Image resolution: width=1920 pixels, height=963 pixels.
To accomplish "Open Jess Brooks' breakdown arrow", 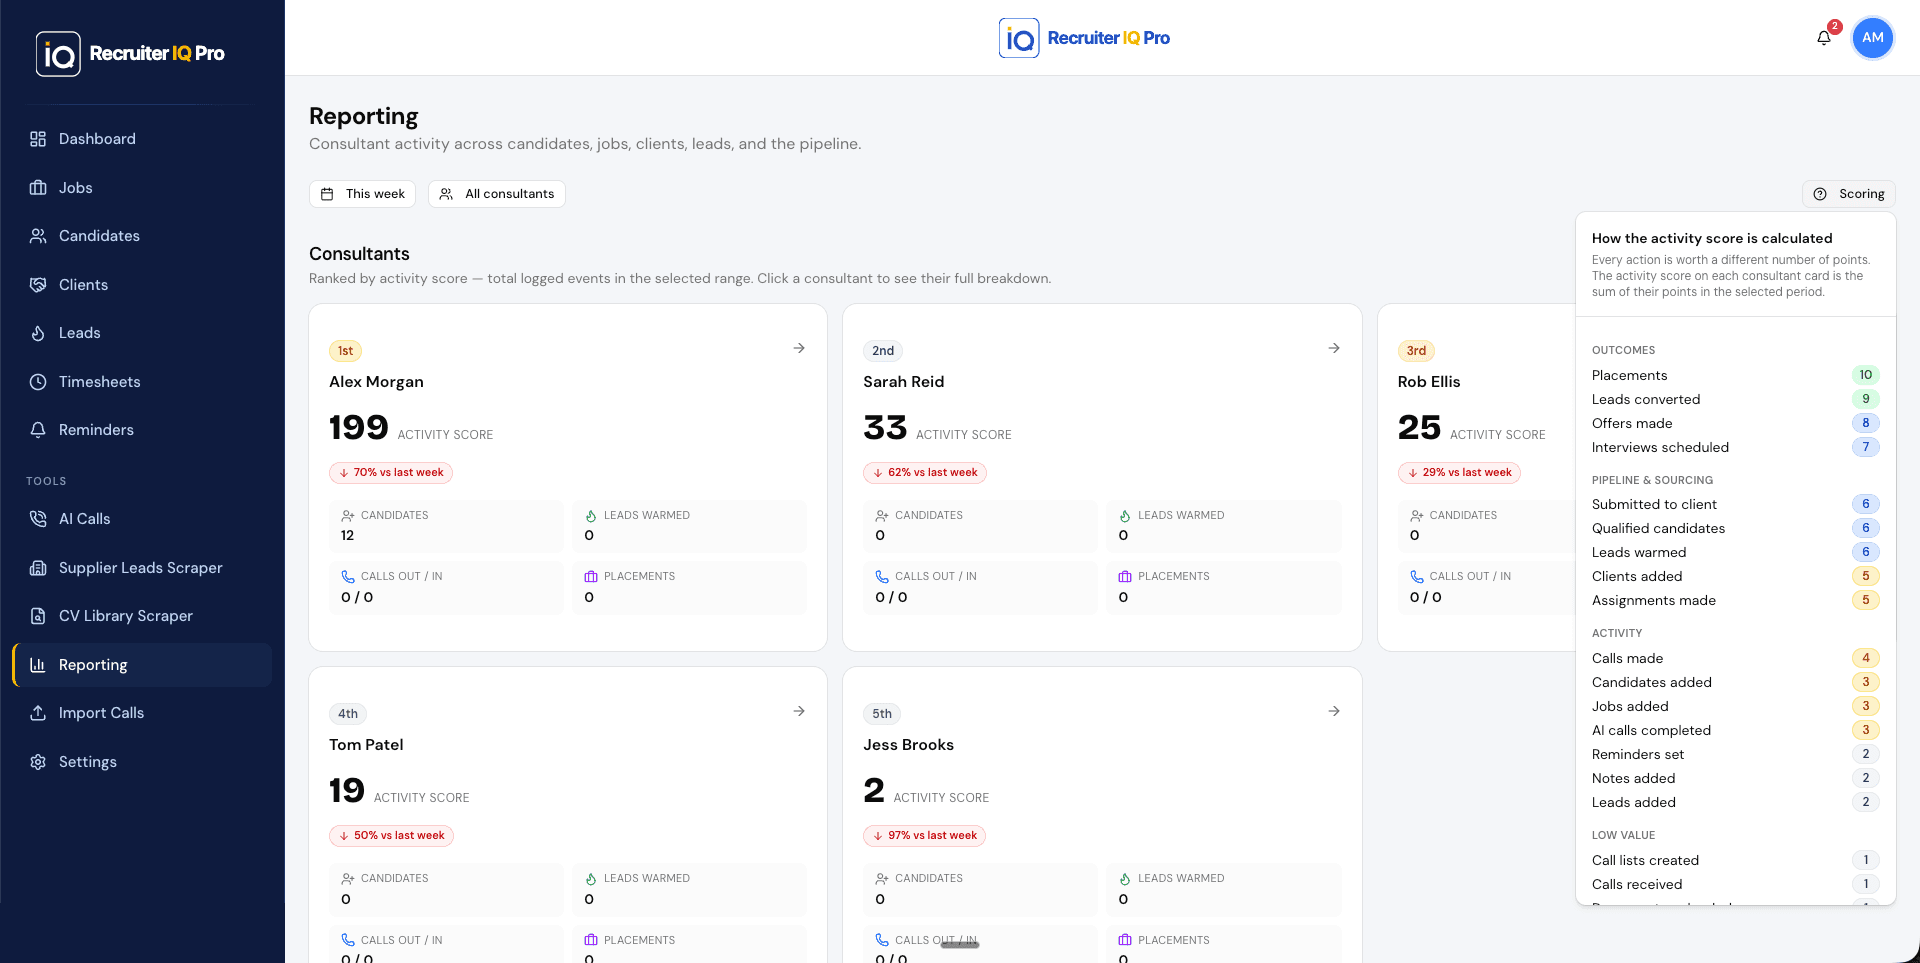I will (x=1334, y=711).
